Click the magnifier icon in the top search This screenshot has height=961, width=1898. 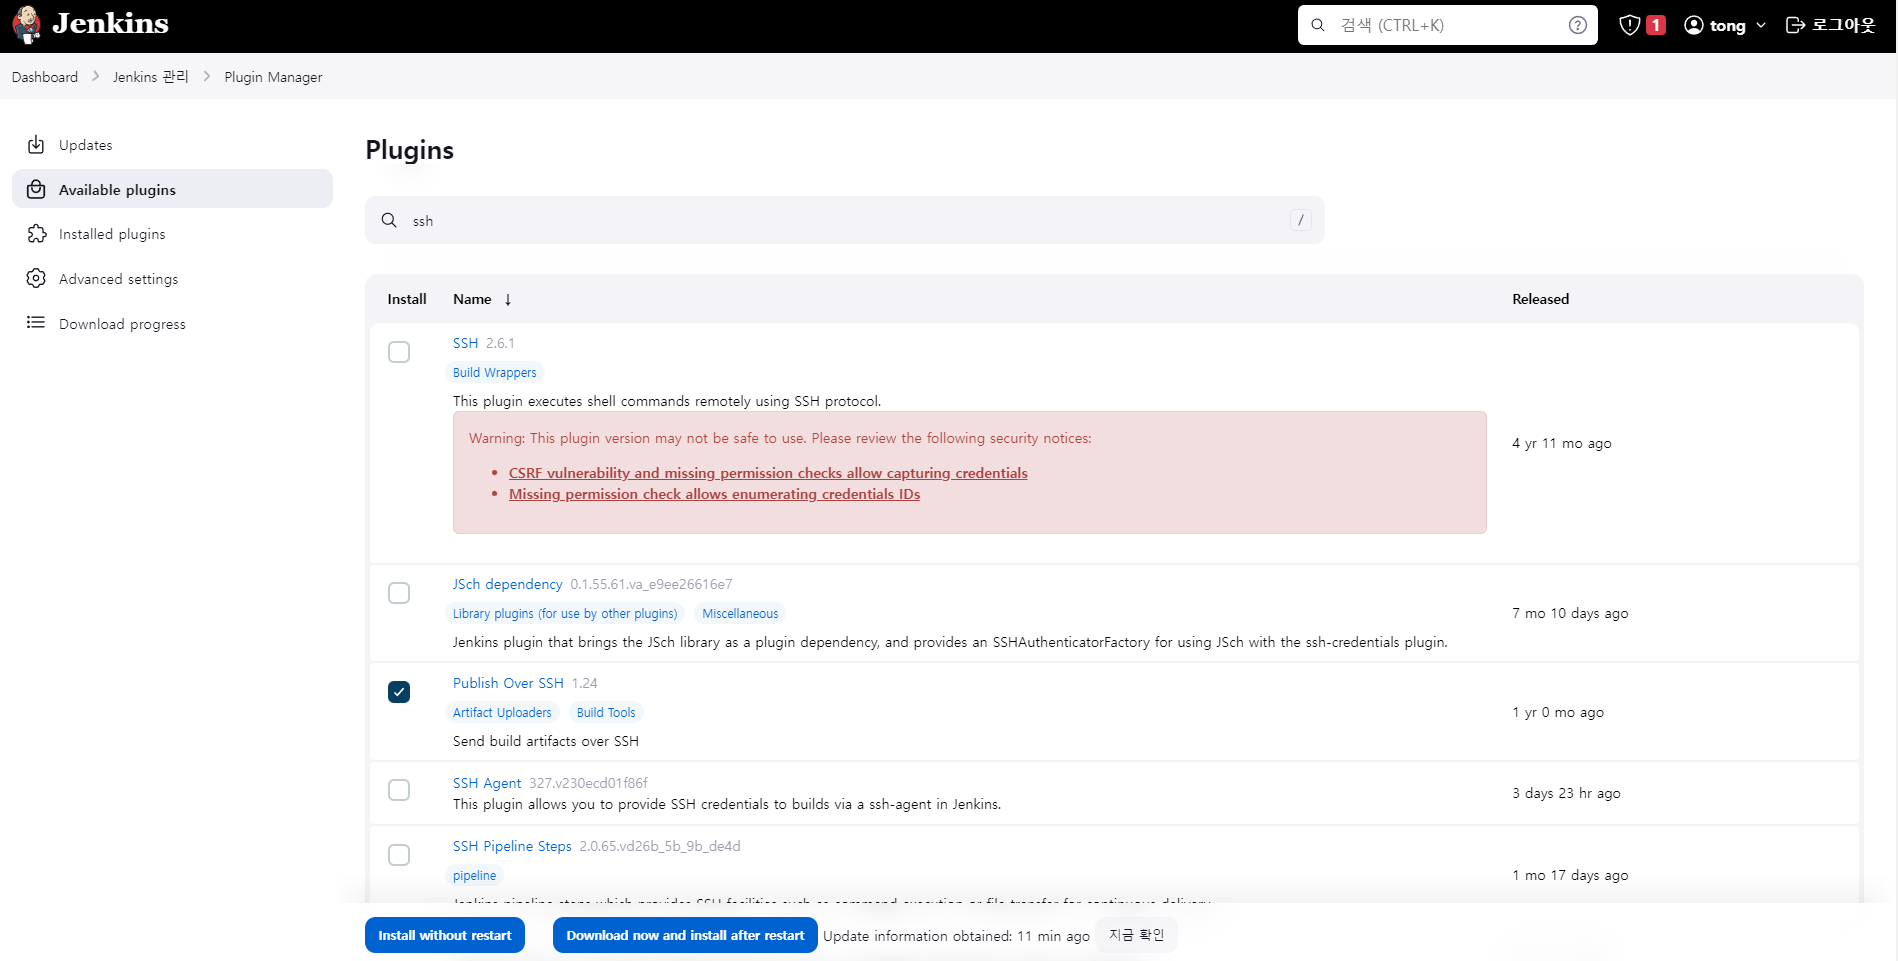coord(1318,25)
